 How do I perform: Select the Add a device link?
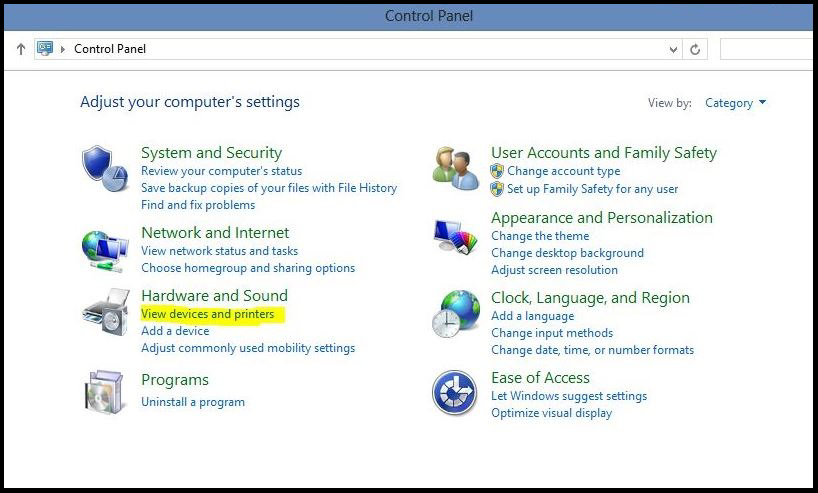click(x=175, y=331)
